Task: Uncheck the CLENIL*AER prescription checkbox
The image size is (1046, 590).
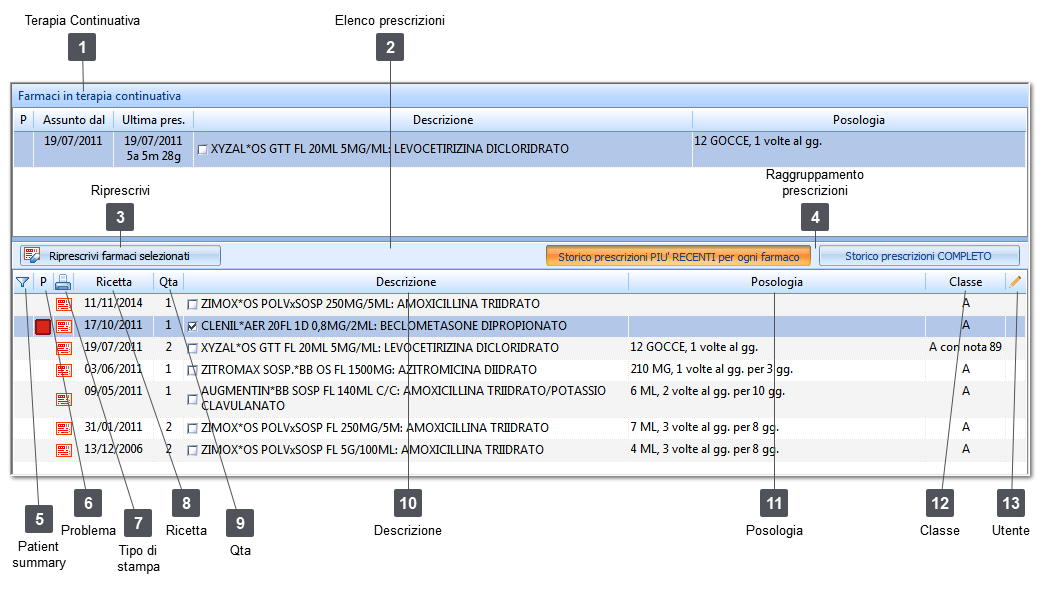Action: tap(192, 326)
